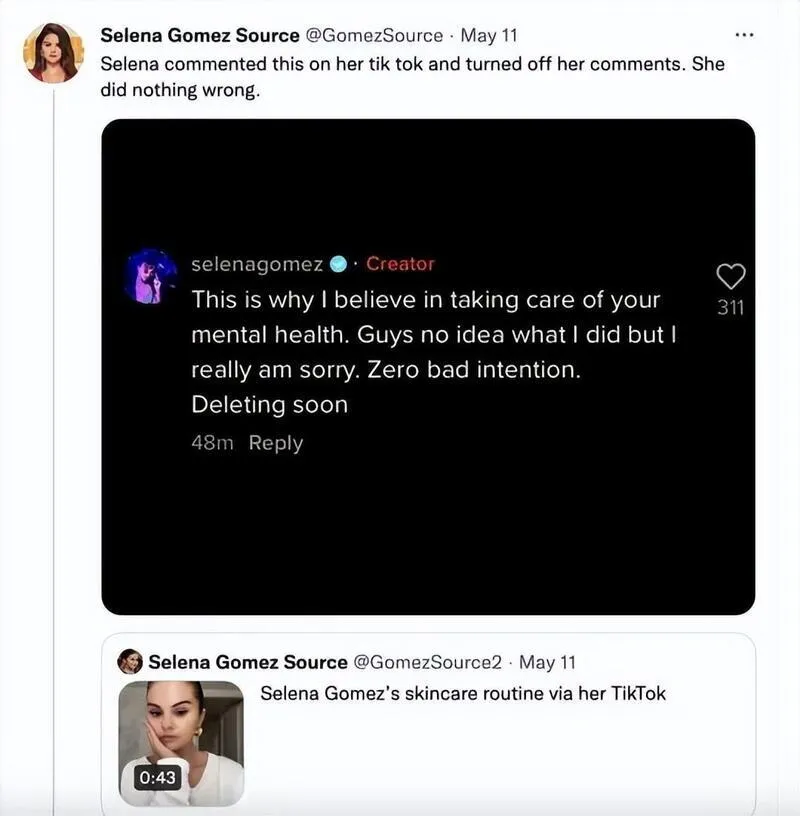This screenshot has width=800, height=816.
Task: Click the selenagomez username in comment
Action: pyautogui.click(x=257, y=264)
